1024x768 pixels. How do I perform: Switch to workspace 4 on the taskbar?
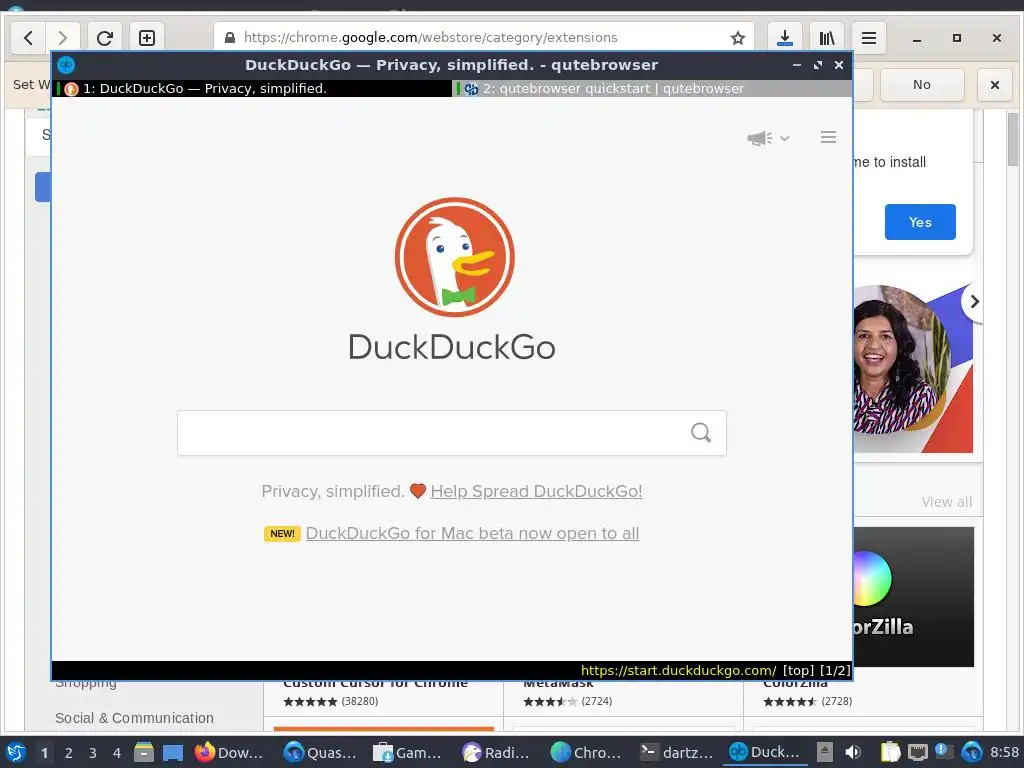(x=117, y=753)
